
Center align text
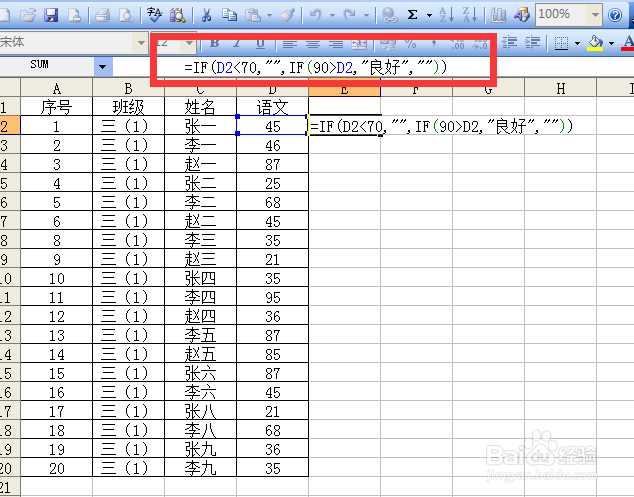pyautogui.click(x=313, y=43)
